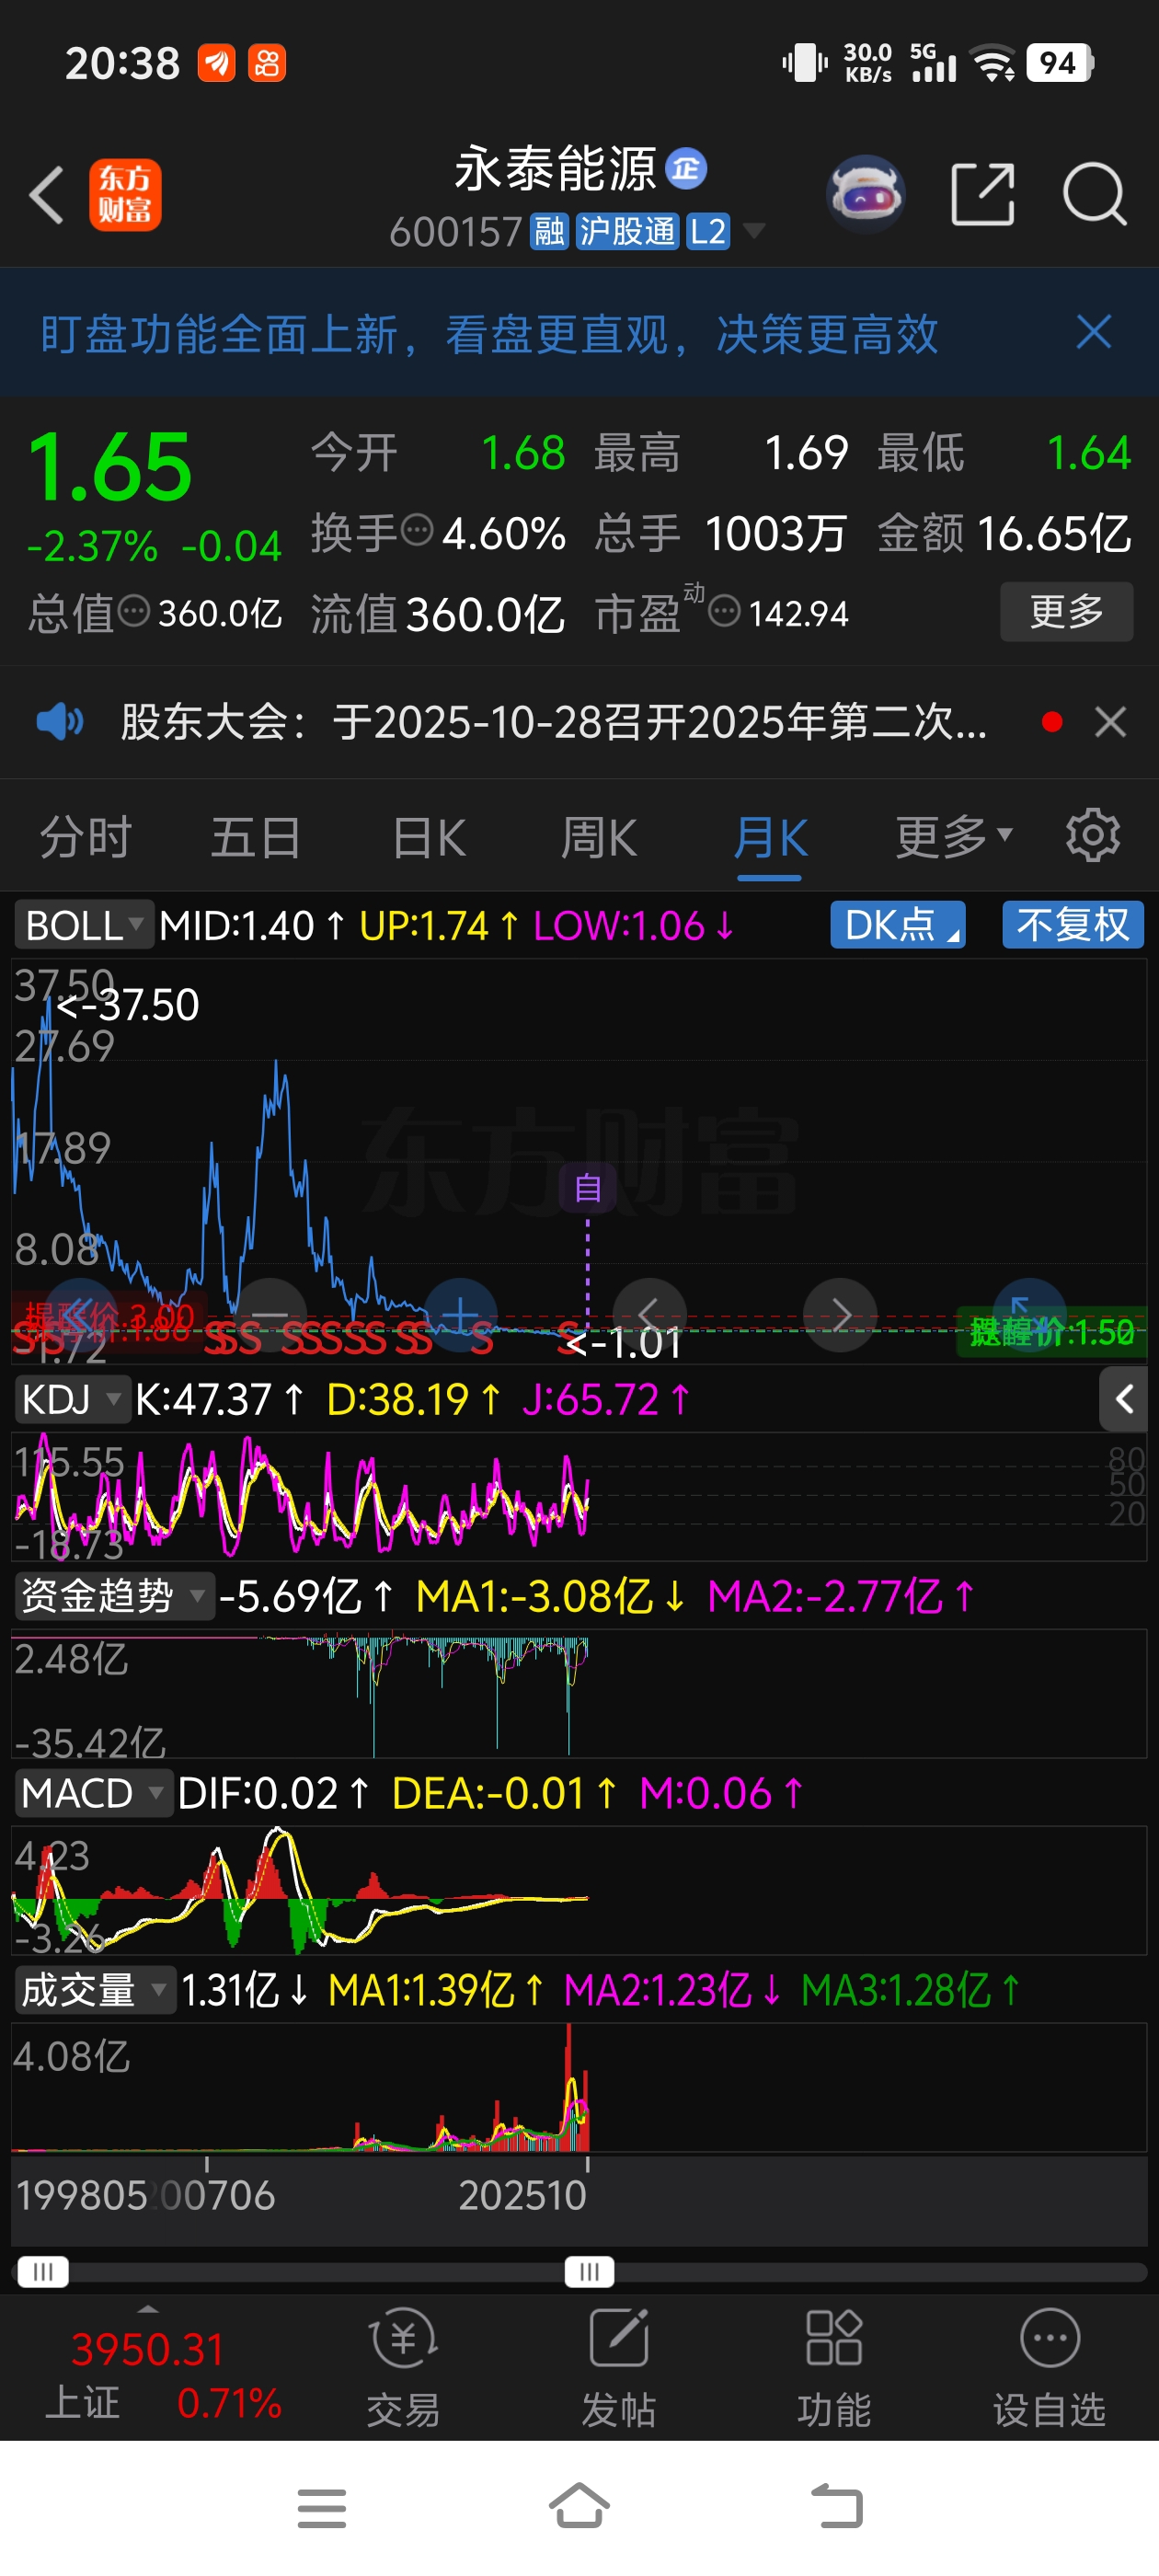This screenshot has height=2576, width=1159.
Task: Open the 股东大会 announcement text
Action: pyautogui.click(x=553, y=722)
